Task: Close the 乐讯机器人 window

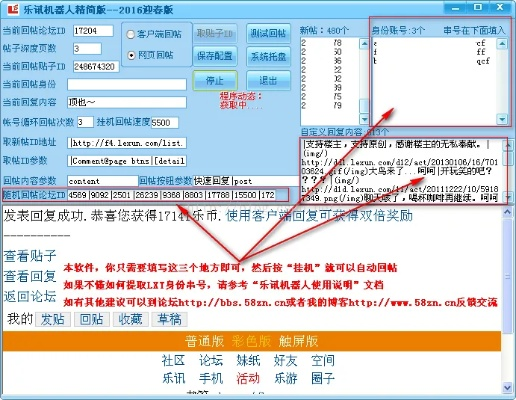Action: click(500, 7)
